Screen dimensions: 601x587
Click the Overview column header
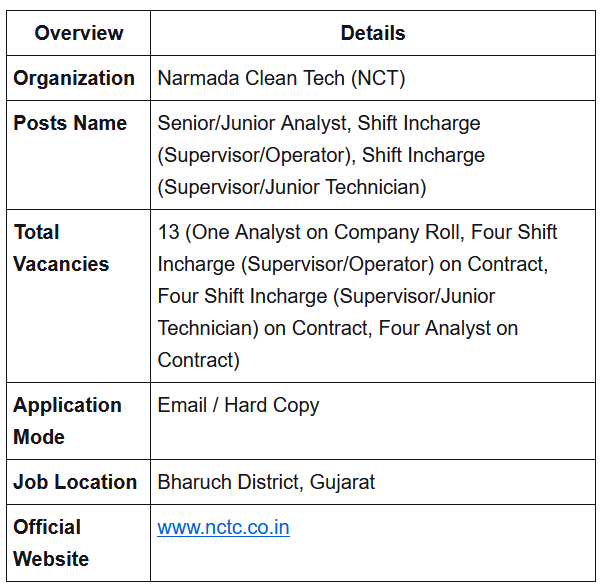(79, 33)
